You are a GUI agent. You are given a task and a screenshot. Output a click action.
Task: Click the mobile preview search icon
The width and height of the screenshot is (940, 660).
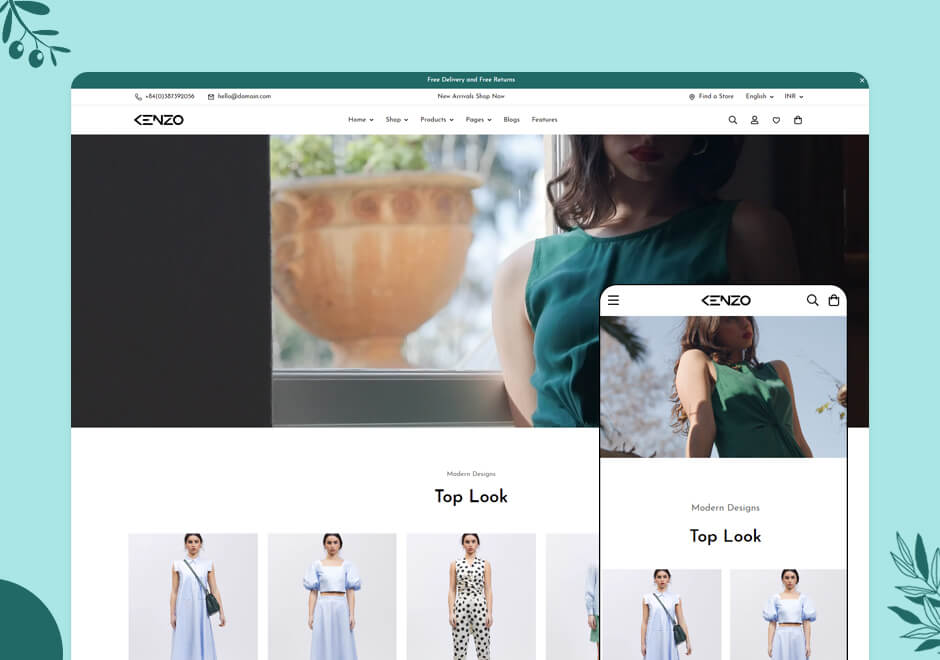812,300
